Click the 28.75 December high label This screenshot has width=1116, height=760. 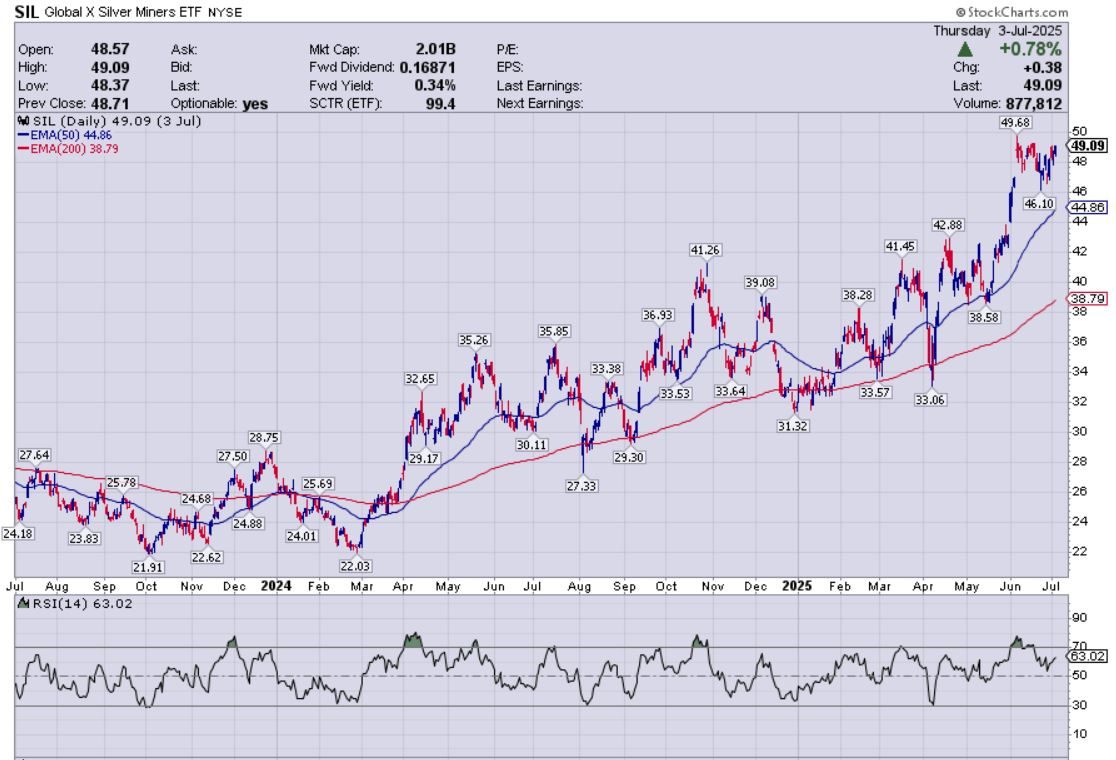[263, 438]
